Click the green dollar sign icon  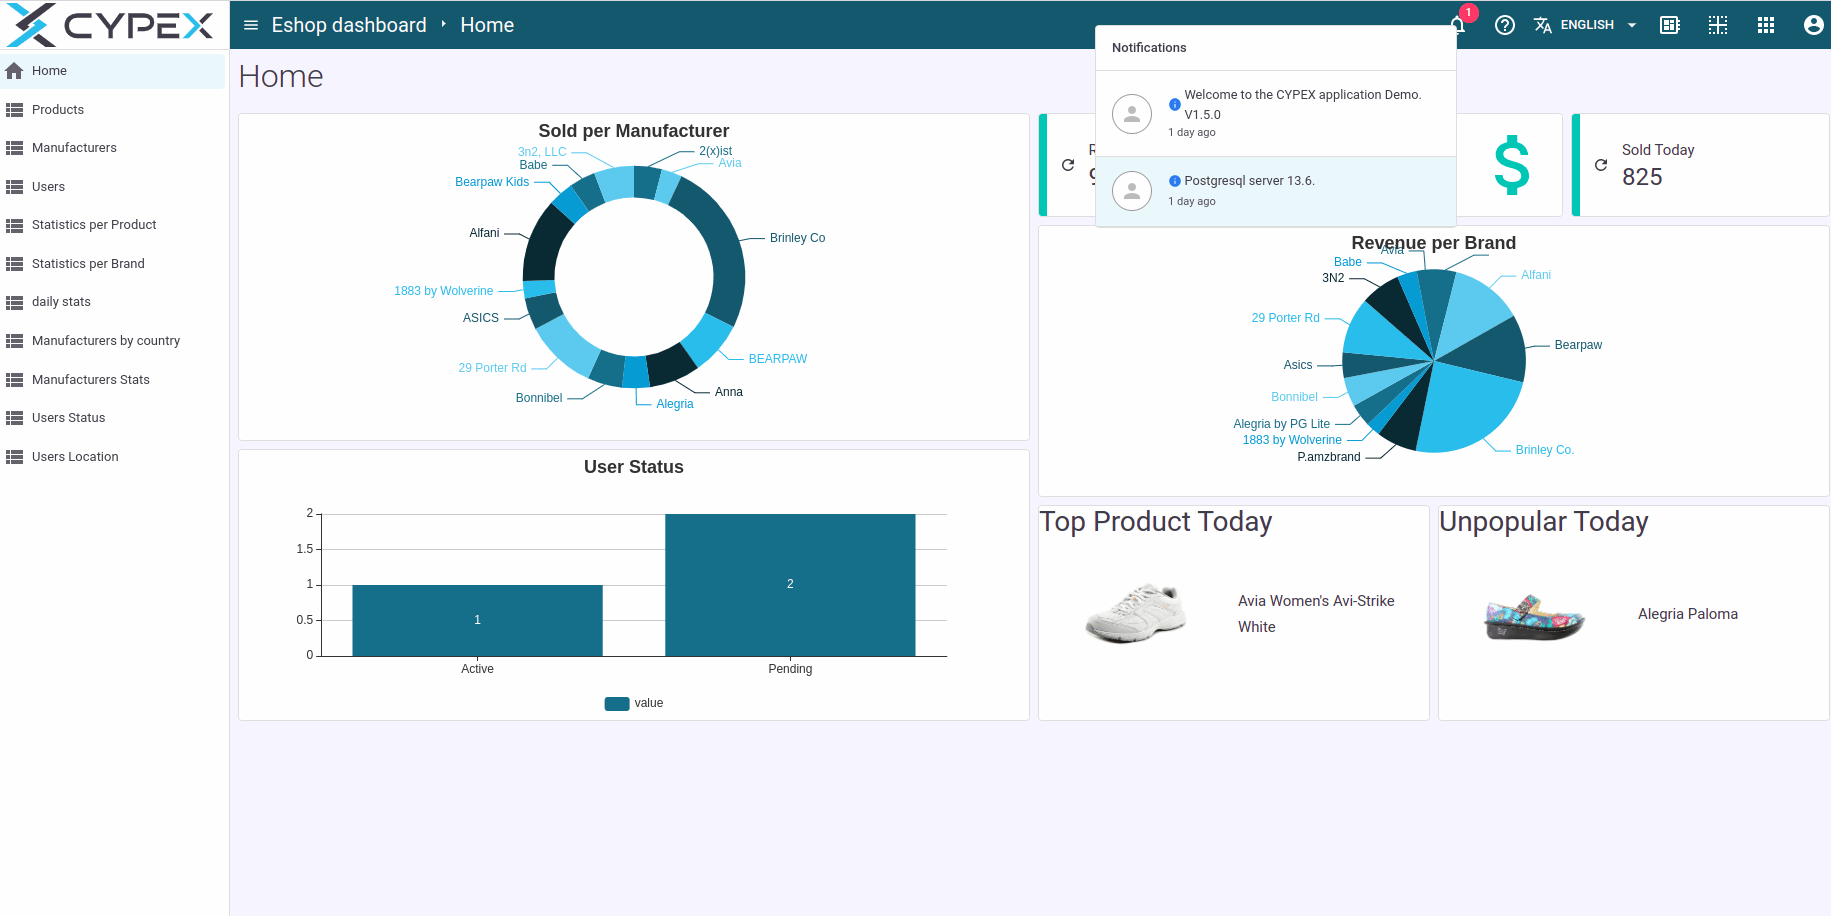click(1512, 165)
